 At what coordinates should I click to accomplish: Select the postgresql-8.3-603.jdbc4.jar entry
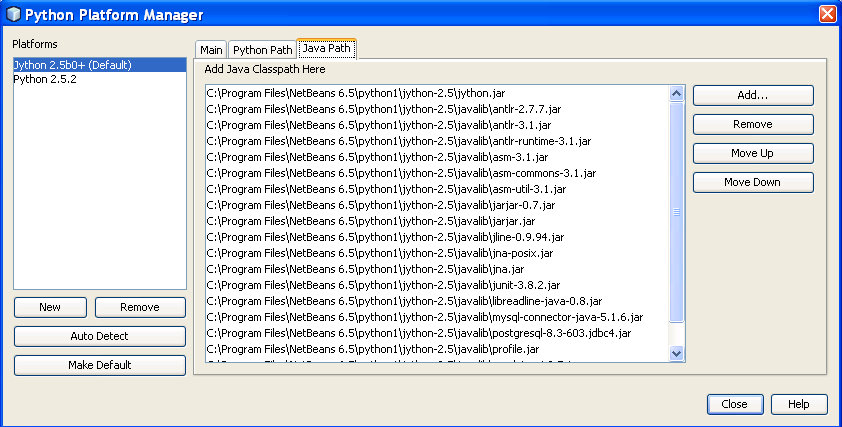pyautogui.click(x=437, y=333)
